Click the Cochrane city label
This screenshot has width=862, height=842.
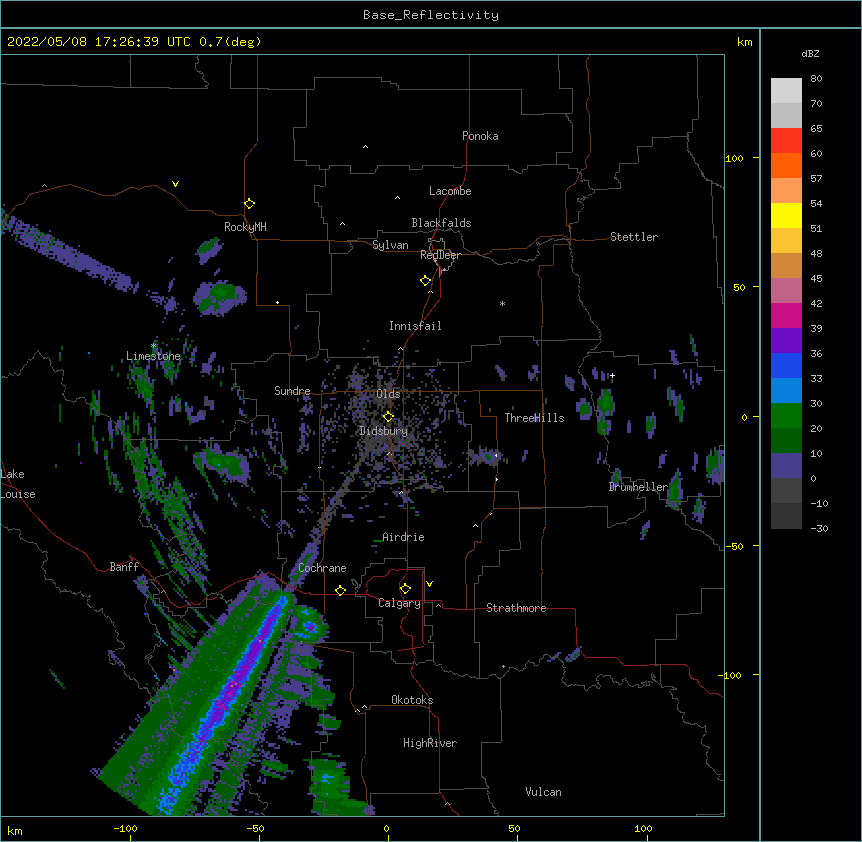click(322, 568)
